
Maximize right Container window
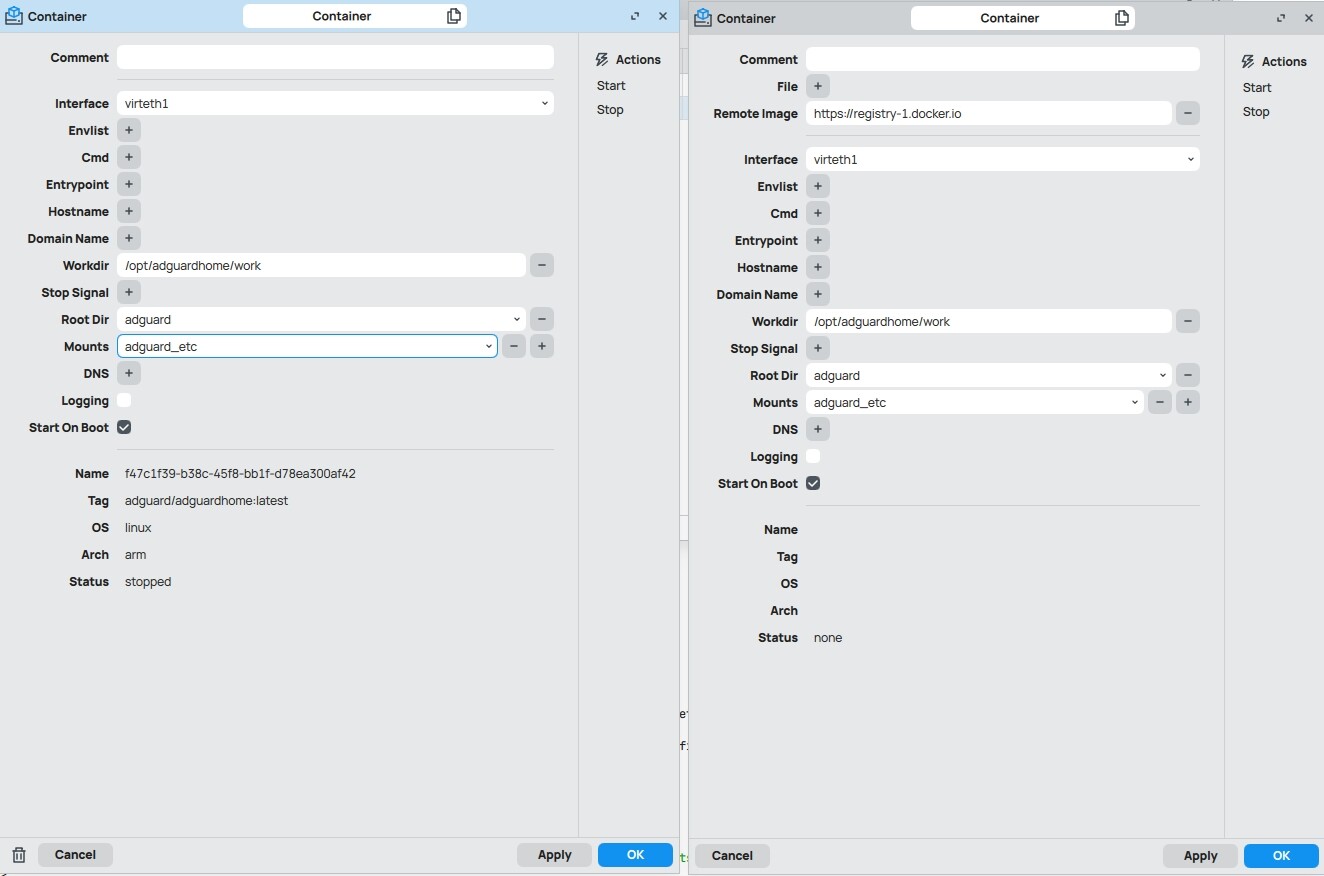click(x=1281, y=18)
